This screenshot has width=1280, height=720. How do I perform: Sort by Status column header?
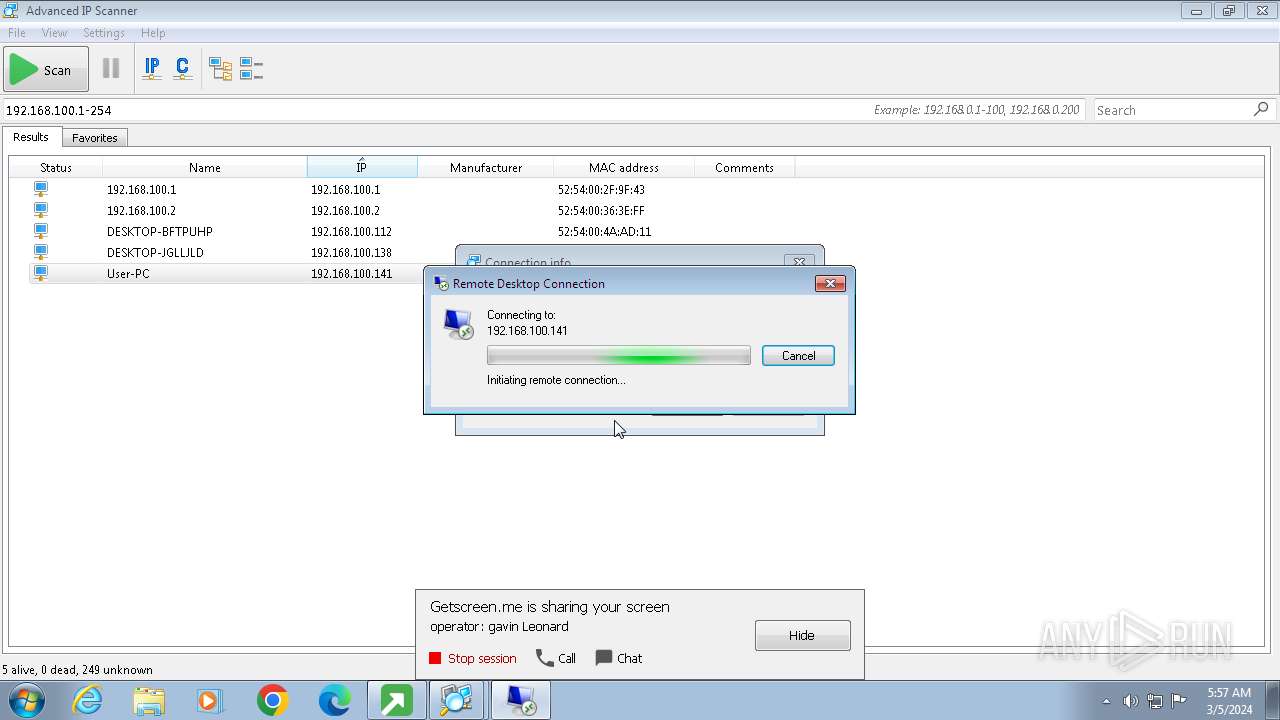[x=56, y=167]
